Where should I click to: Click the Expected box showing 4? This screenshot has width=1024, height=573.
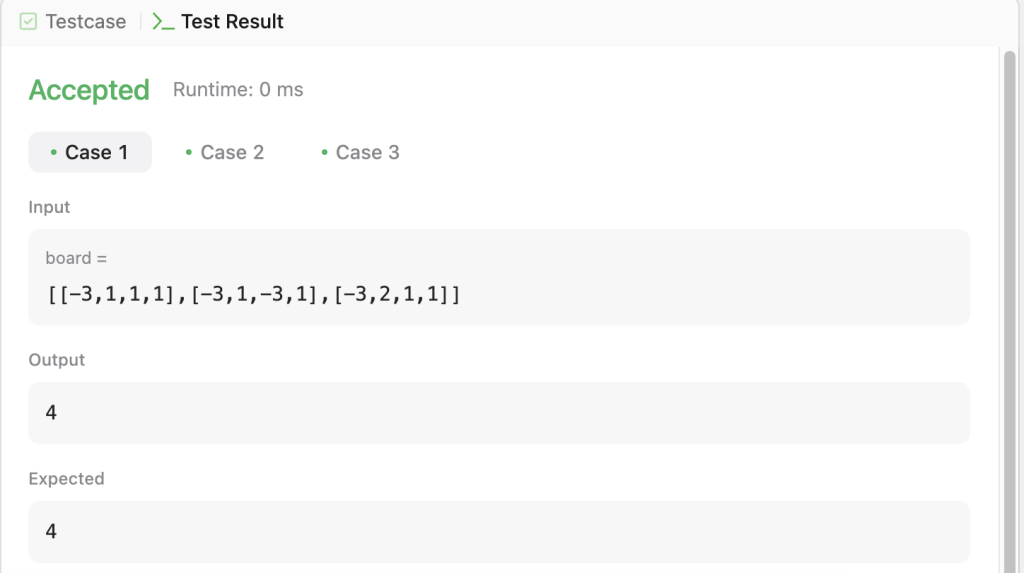point(499,532)
